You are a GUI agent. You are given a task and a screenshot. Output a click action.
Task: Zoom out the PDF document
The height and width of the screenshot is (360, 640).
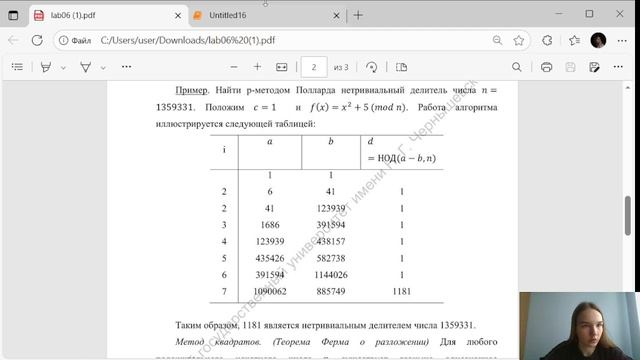tap(233, 67)
